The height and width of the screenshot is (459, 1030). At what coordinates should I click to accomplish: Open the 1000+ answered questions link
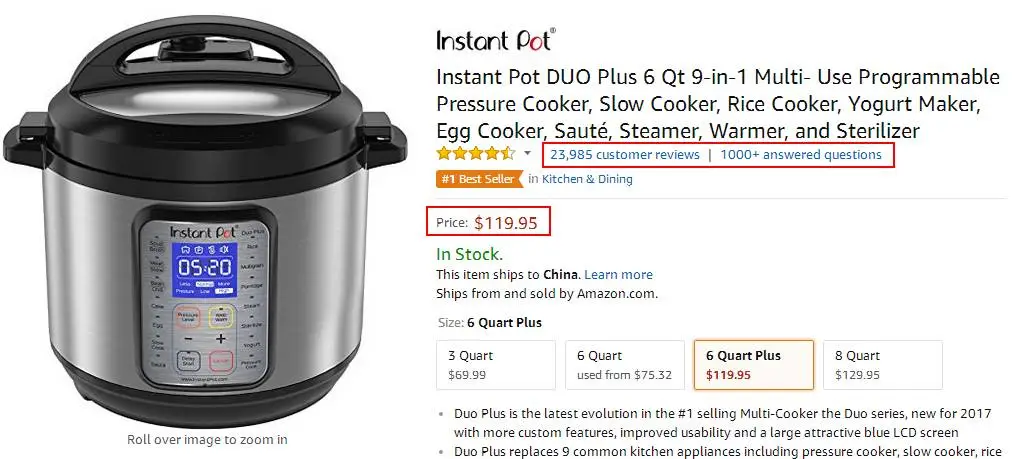tap(801, 155)
